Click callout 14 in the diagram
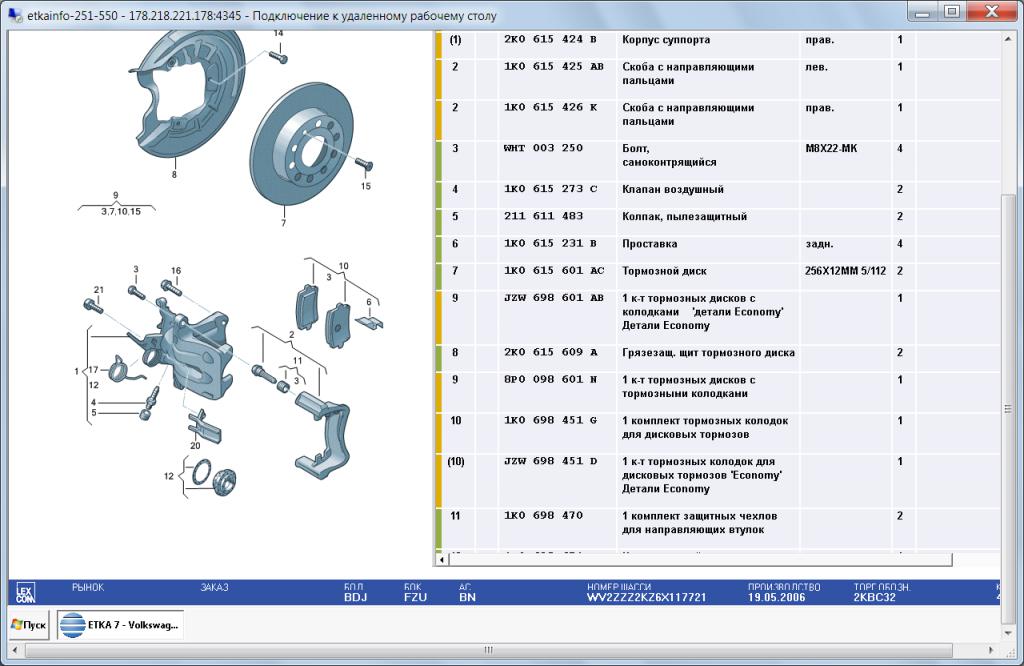Viewport: 1024px width, 666px height. 278,33
